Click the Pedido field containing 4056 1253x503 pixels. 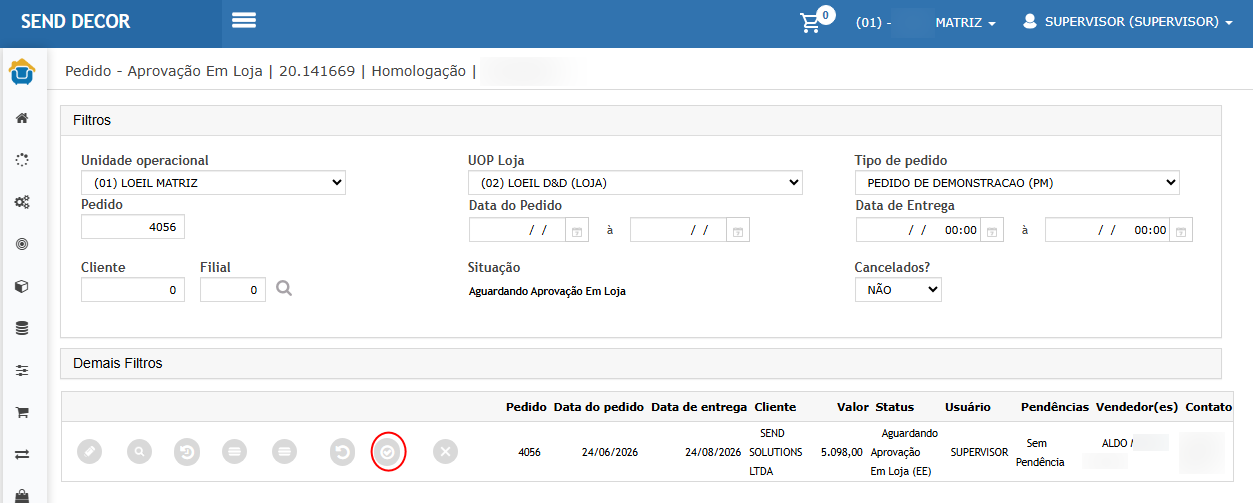click(133, 227)
